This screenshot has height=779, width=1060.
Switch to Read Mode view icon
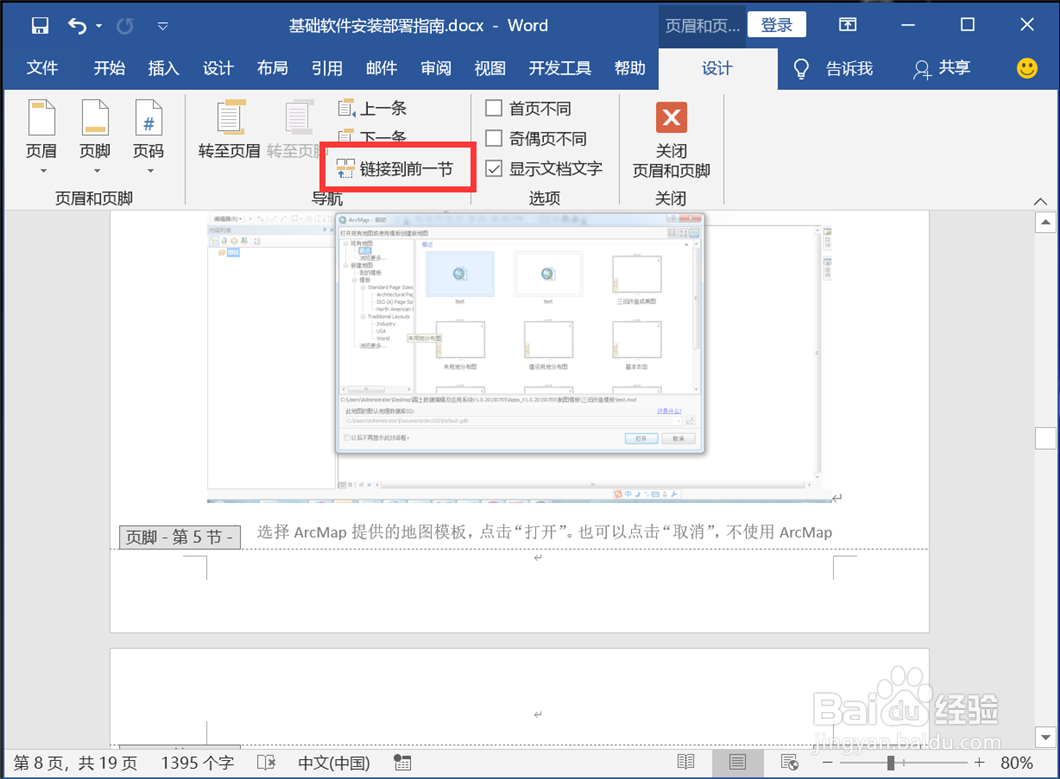tap(685, 763)
